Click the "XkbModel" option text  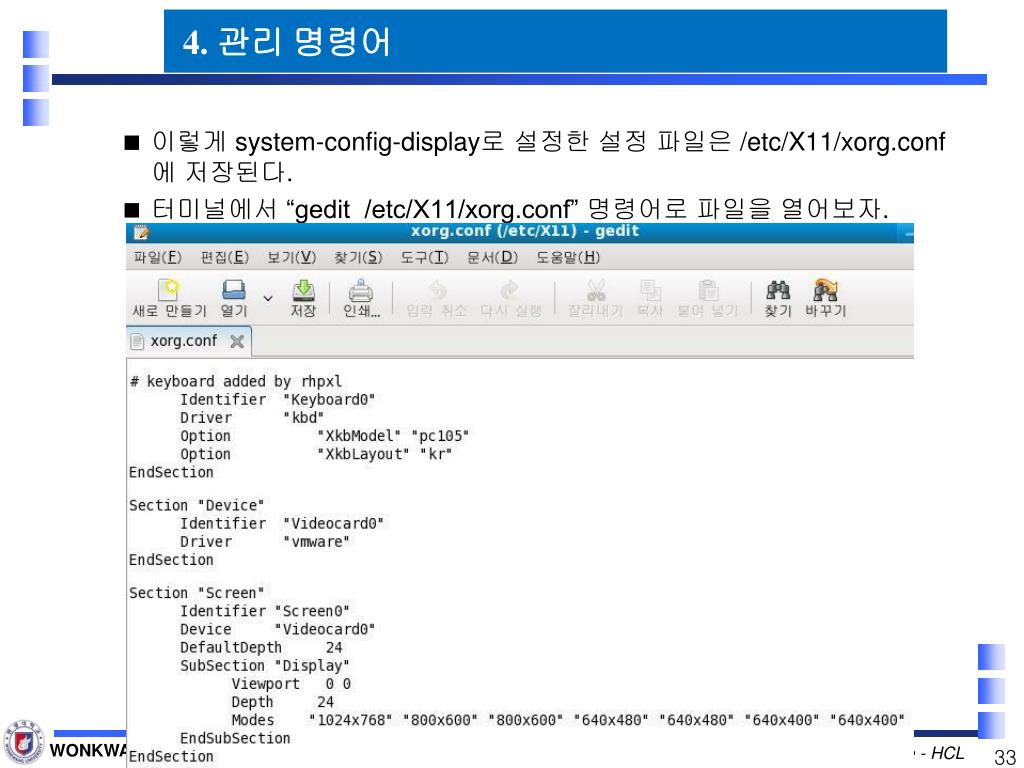coord(359,436)
